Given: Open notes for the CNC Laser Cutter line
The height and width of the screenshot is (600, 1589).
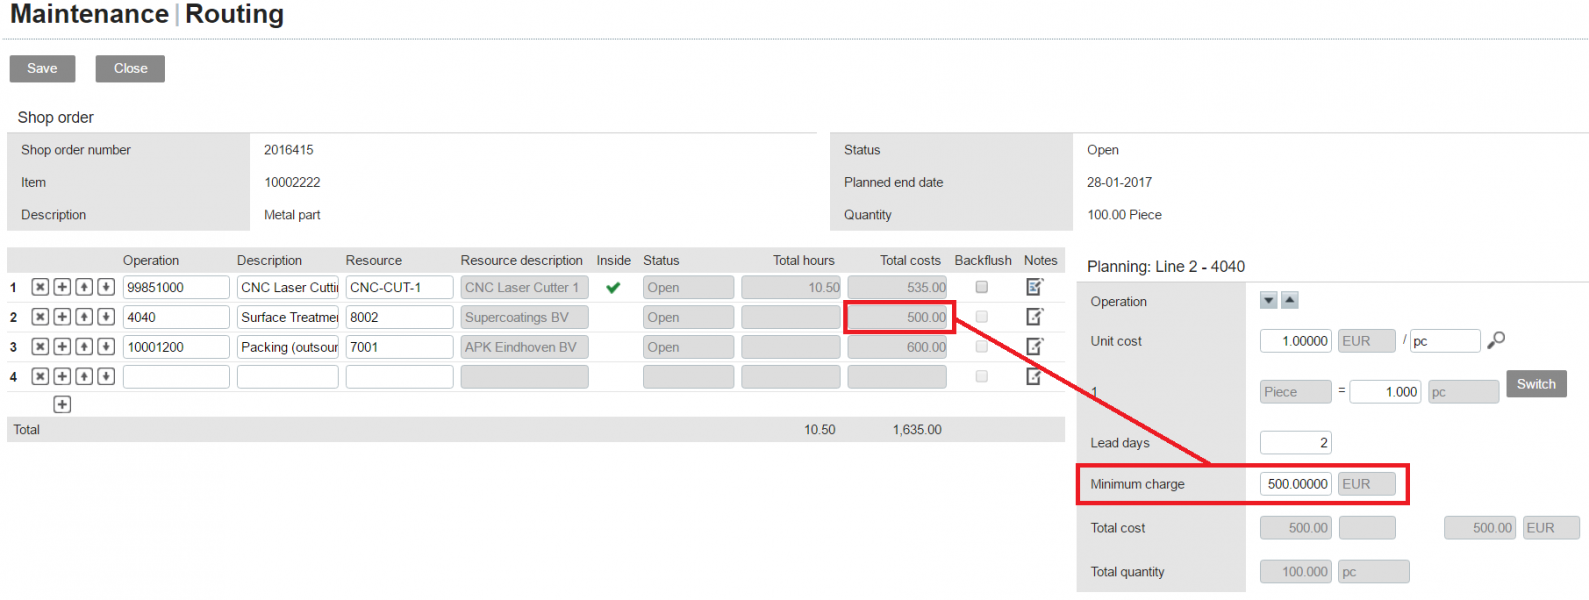Looking at the screenshot, I should coord(1034,287).
